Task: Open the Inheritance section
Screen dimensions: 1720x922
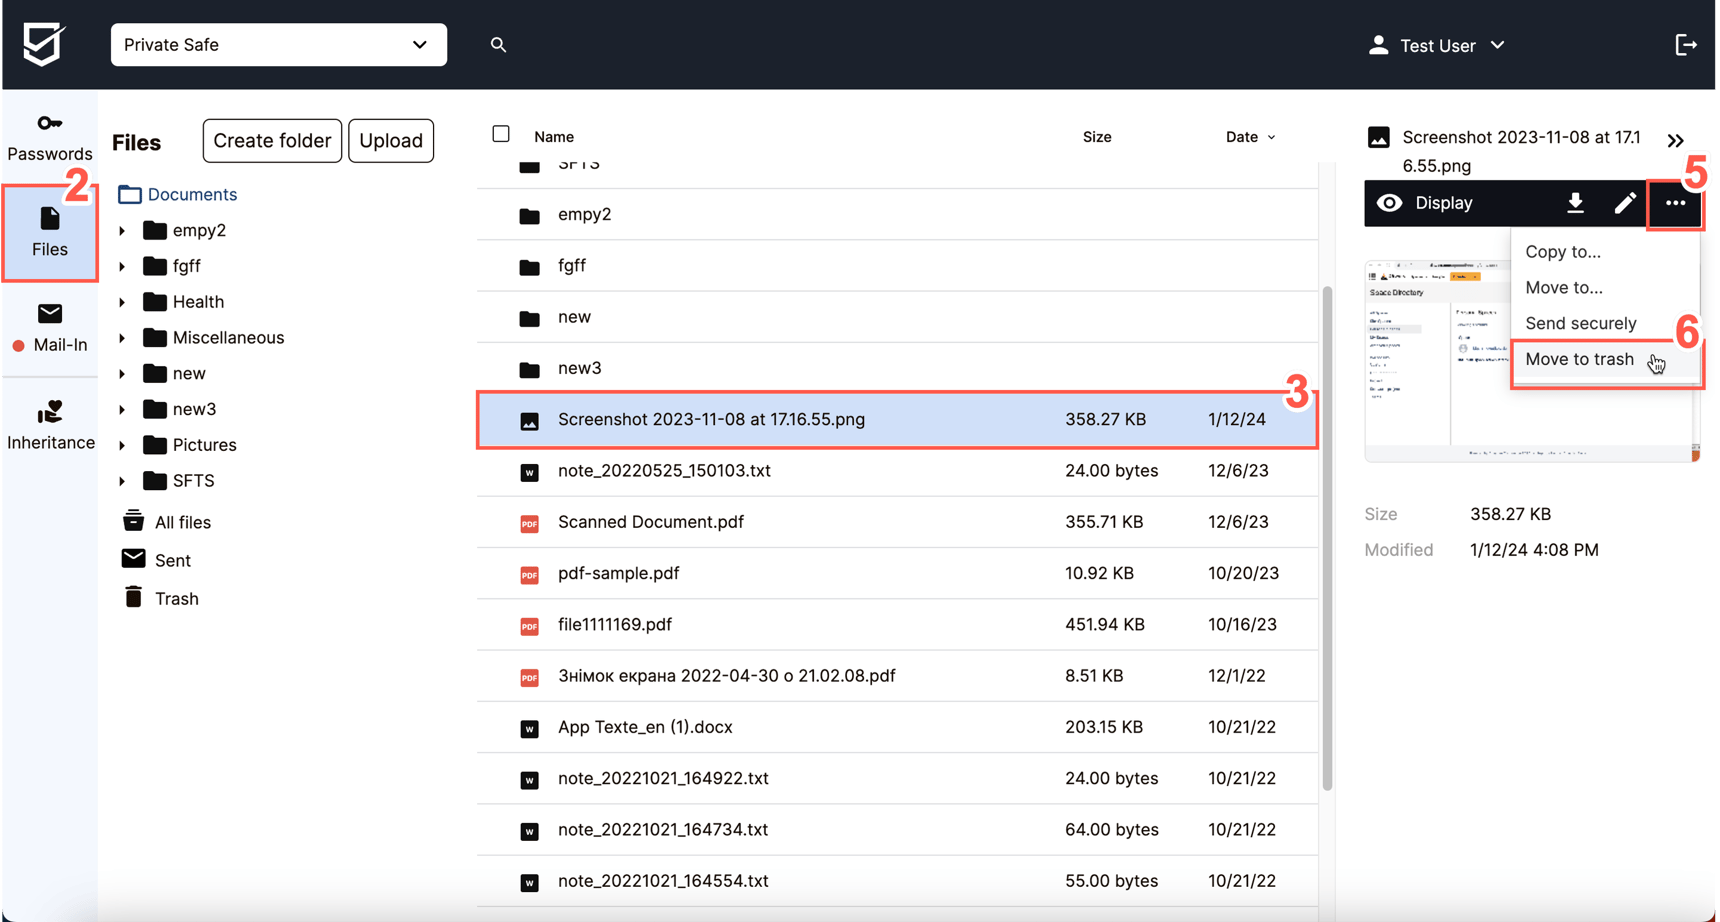Action: (x=49, y=423)
